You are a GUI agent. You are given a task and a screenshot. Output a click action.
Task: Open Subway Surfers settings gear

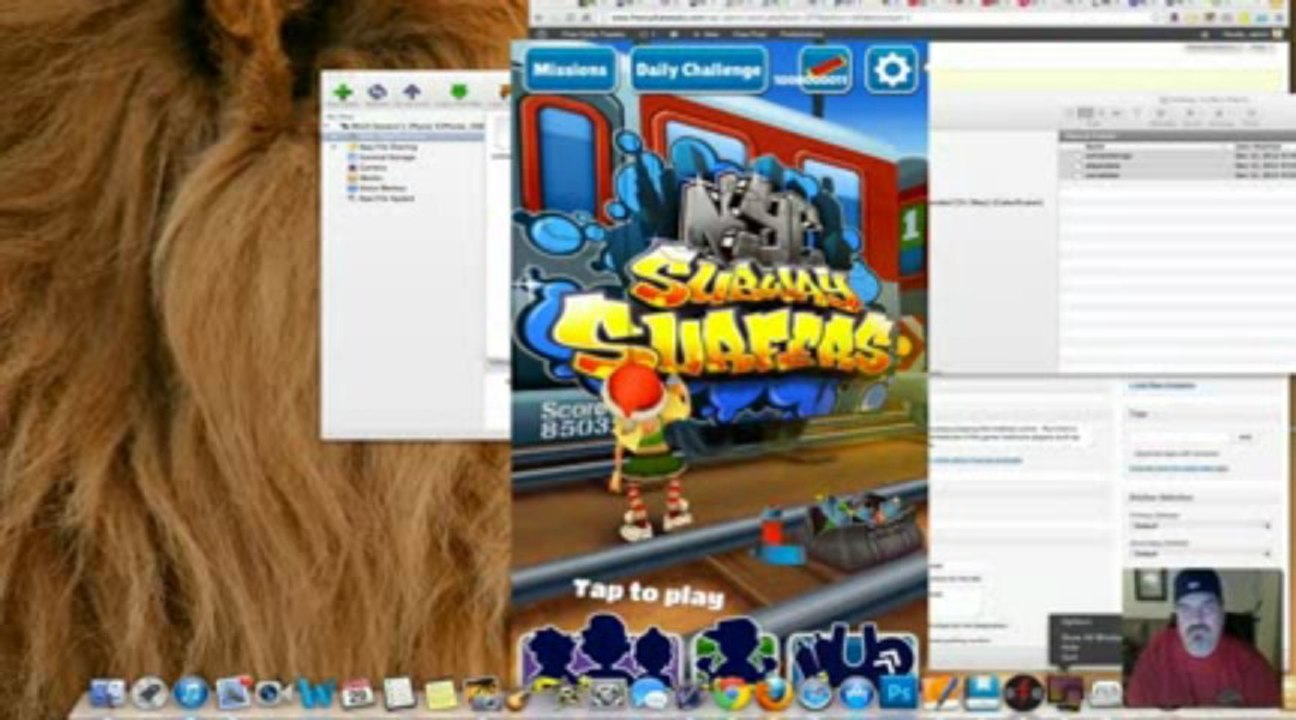coord(891,70)
